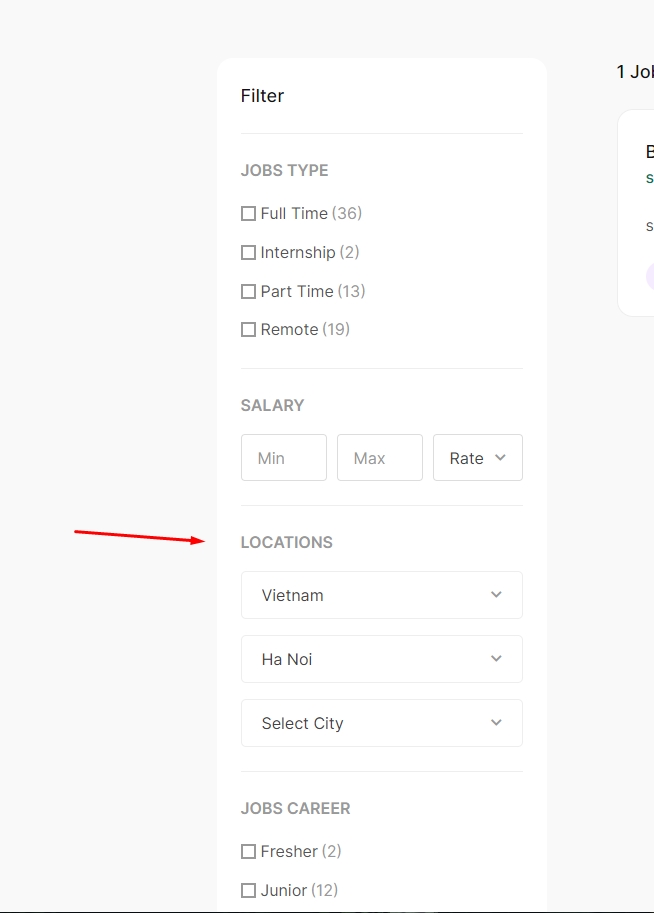Click the chevron arrow beside Ha Noi

click(496, 659)
